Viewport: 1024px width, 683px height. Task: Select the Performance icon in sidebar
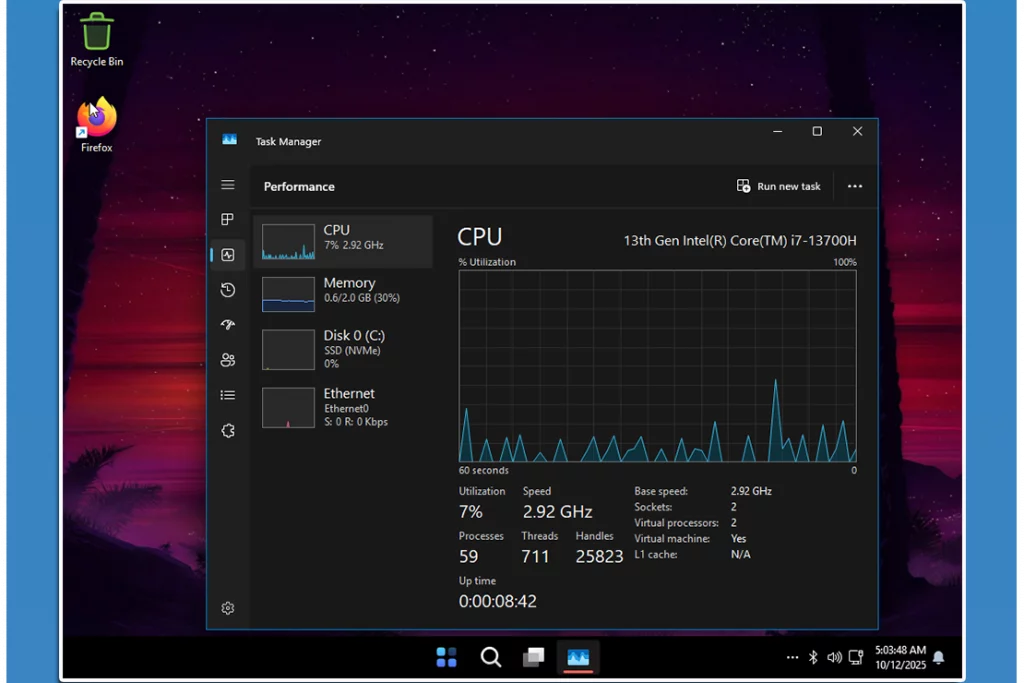tap(228, 255)
